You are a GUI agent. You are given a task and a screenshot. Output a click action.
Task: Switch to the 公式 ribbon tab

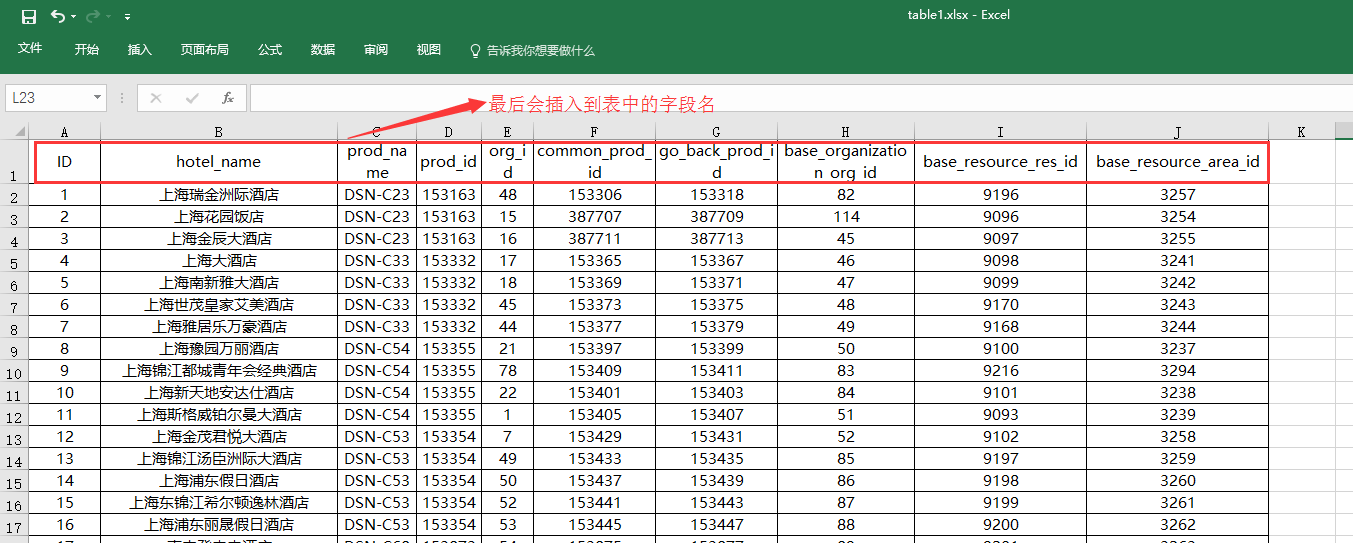(270, 49)
